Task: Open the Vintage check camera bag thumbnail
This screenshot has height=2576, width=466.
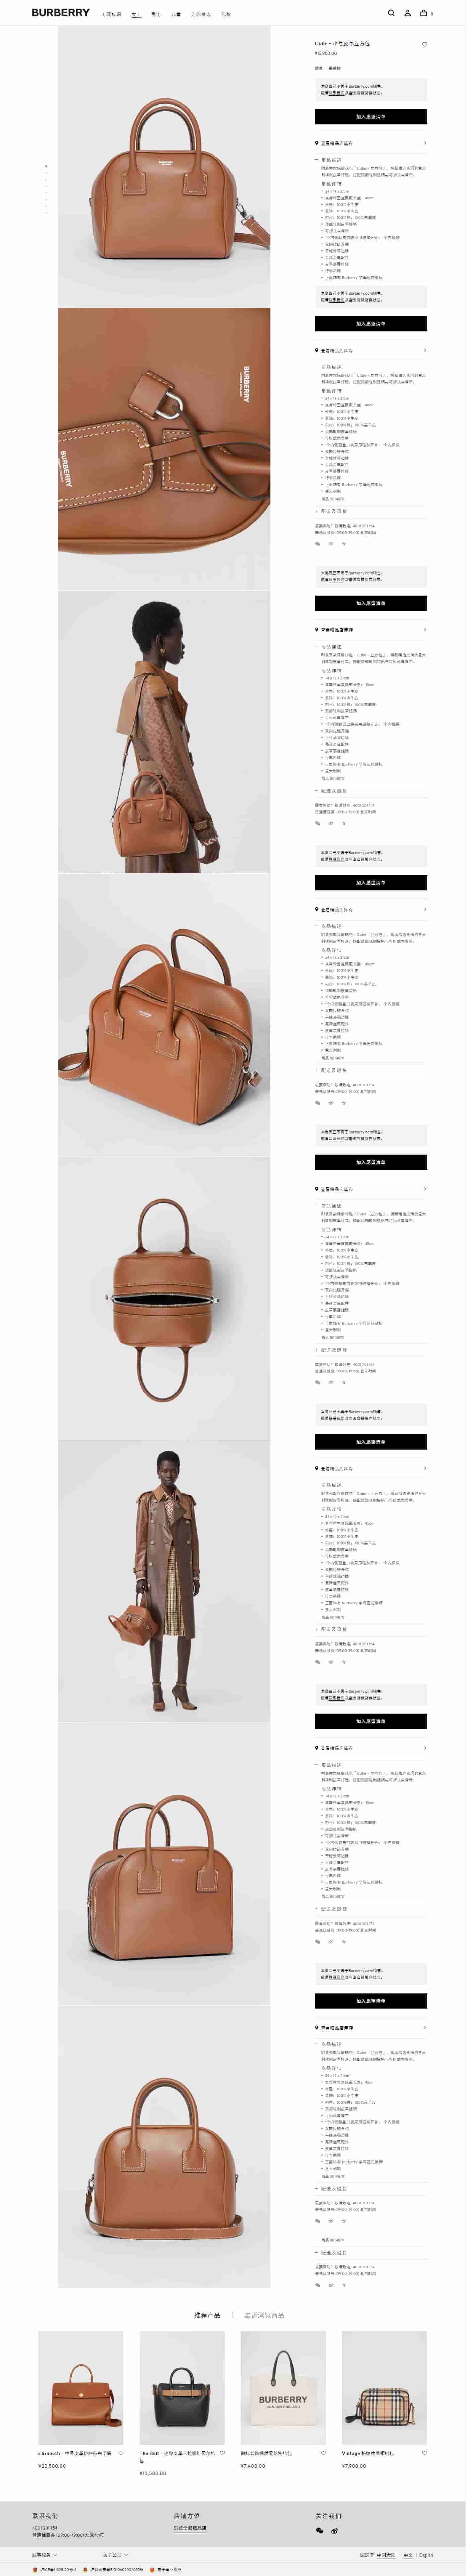Action: point(384,2388)
